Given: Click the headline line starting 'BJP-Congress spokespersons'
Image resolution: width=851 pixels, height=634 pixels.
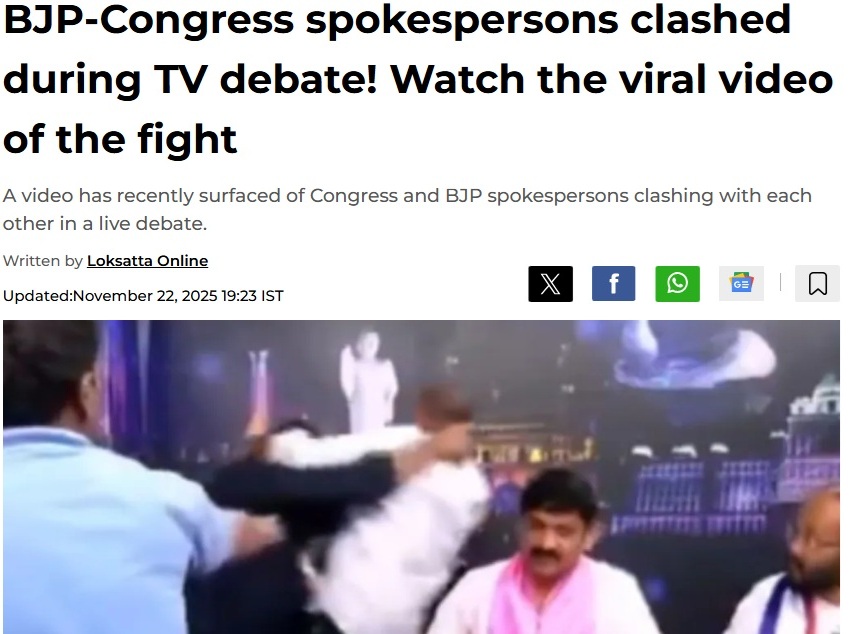Looking at the screenshot, I should [397, 20].
